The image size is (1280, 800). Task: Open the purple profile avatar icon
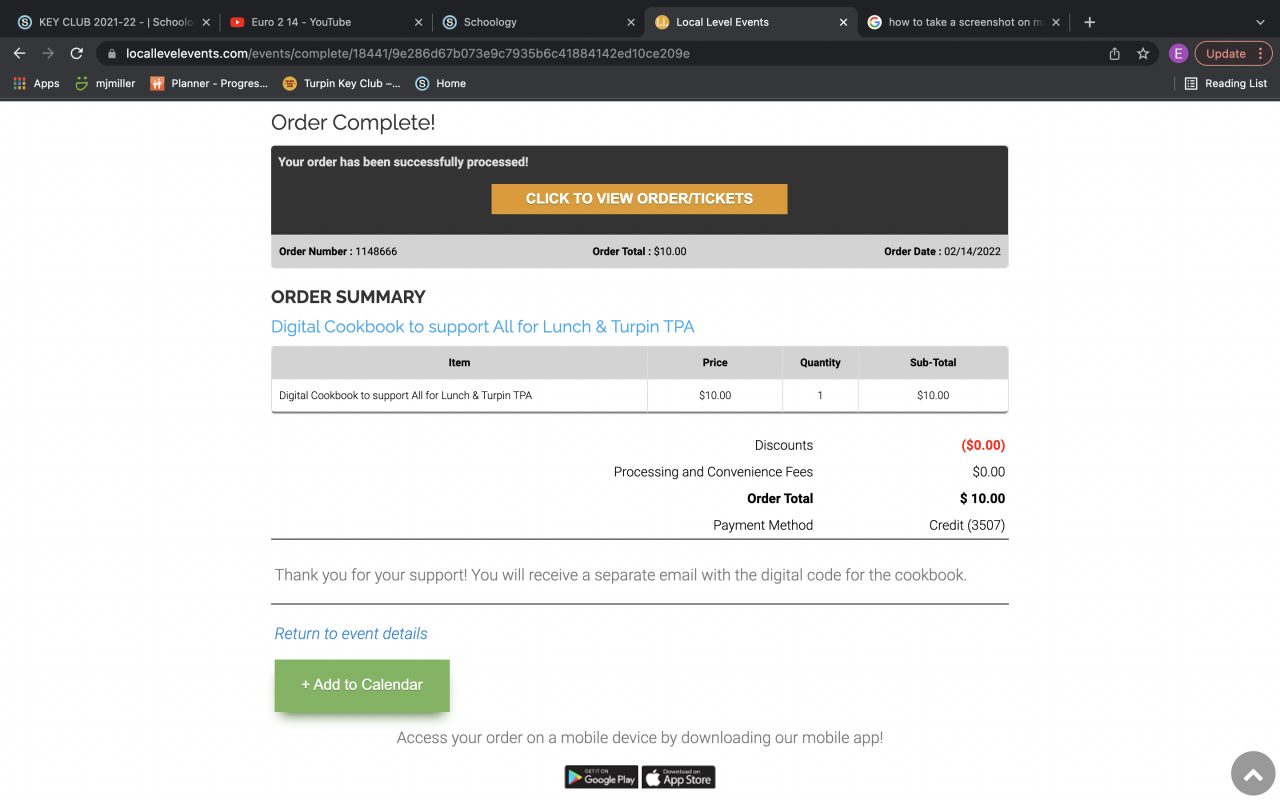pos(1178,54)
